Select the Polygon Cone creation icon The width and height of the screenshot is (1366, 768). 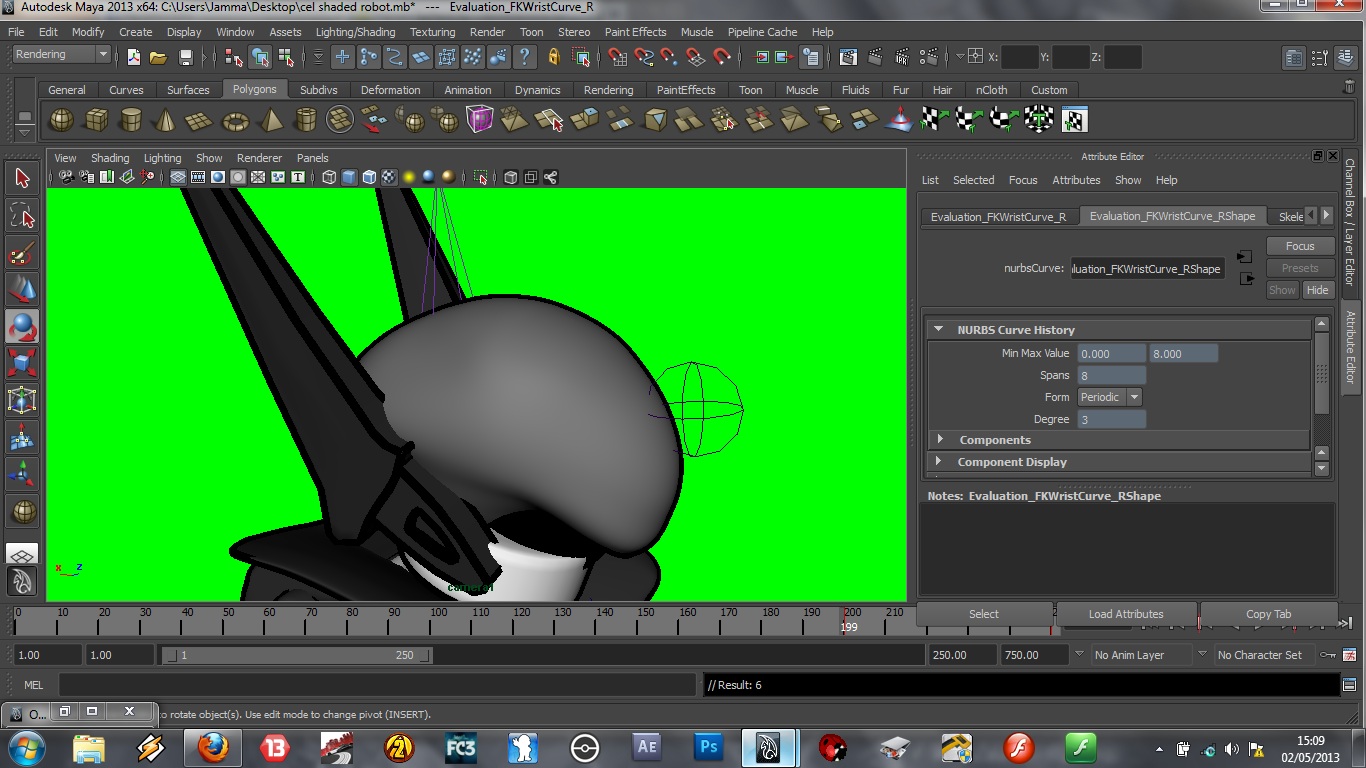point(164,119)
